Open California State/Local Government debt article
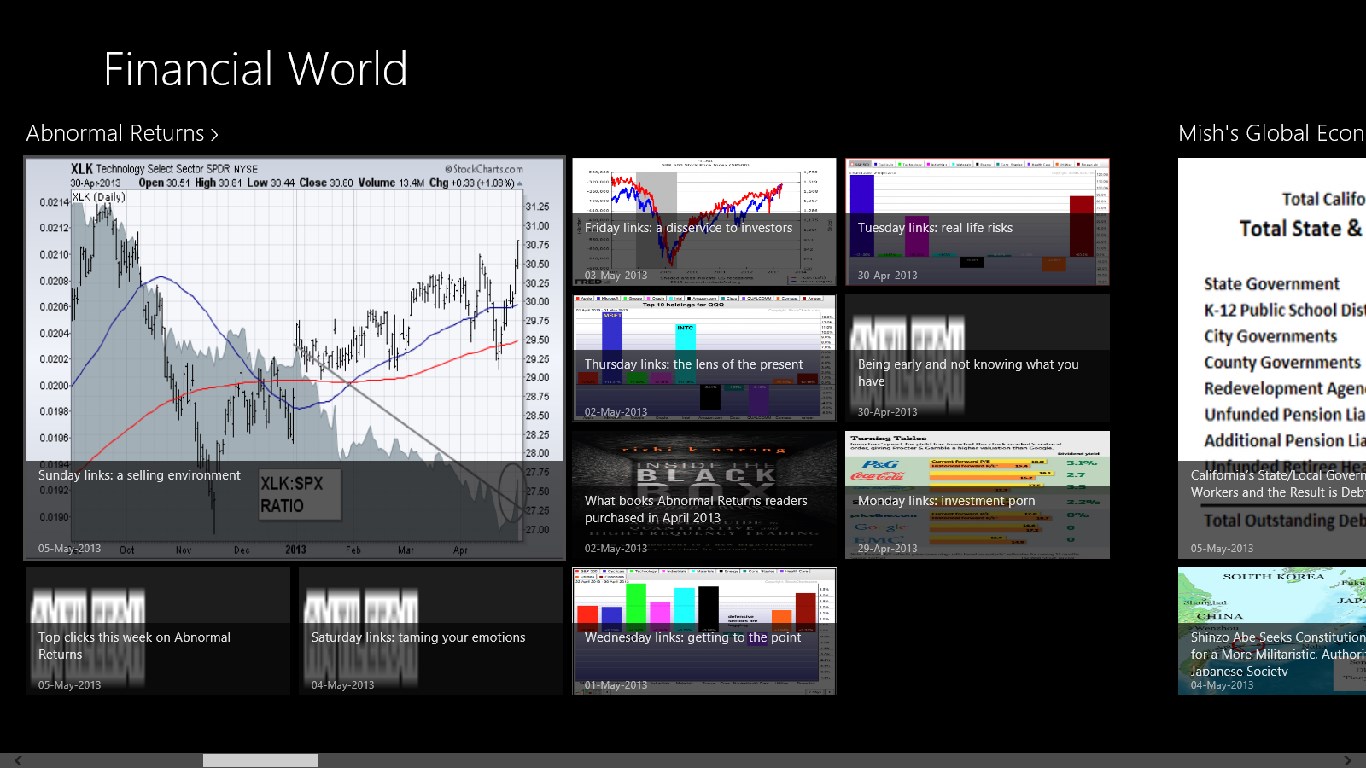Viewport: 1366px width, 768px height. 1271,358
